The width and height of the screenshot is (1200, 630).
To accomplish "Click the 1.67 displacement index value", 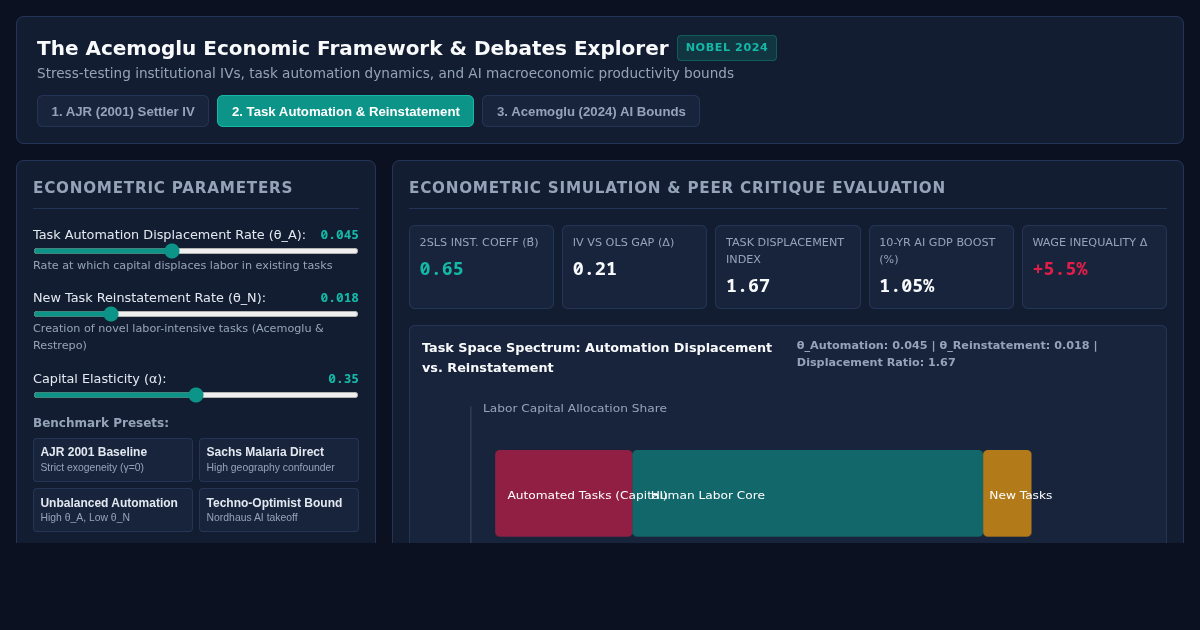I will (748, 286).
